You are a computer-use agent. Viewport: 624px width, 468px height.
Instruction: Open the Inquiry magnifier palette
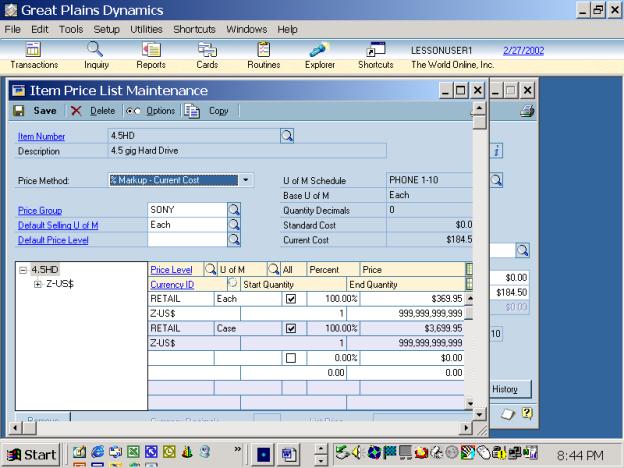point(96,56)
